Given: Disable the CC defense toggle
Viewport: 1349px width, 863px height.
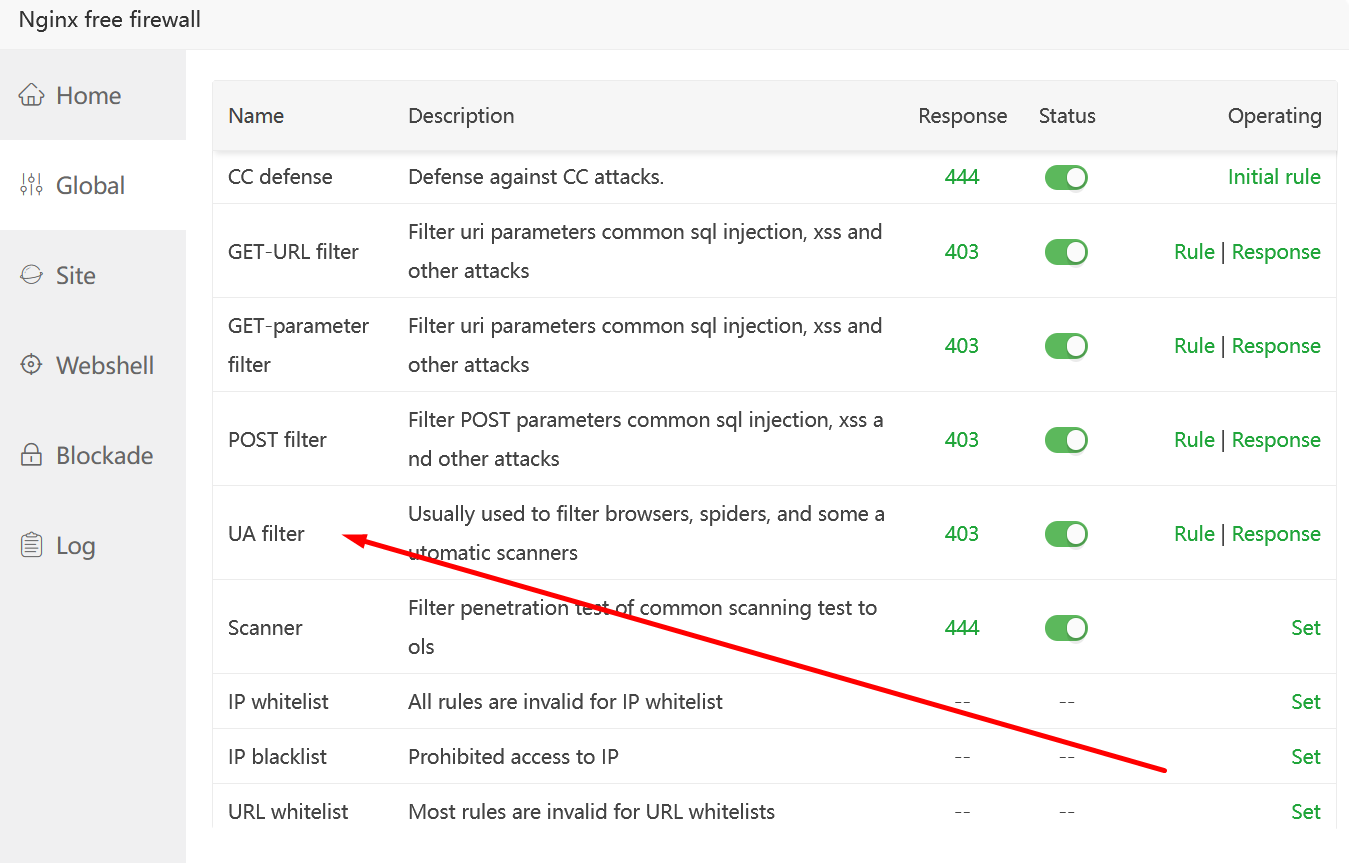Looking at the screenshot, I should (1066, 177).
